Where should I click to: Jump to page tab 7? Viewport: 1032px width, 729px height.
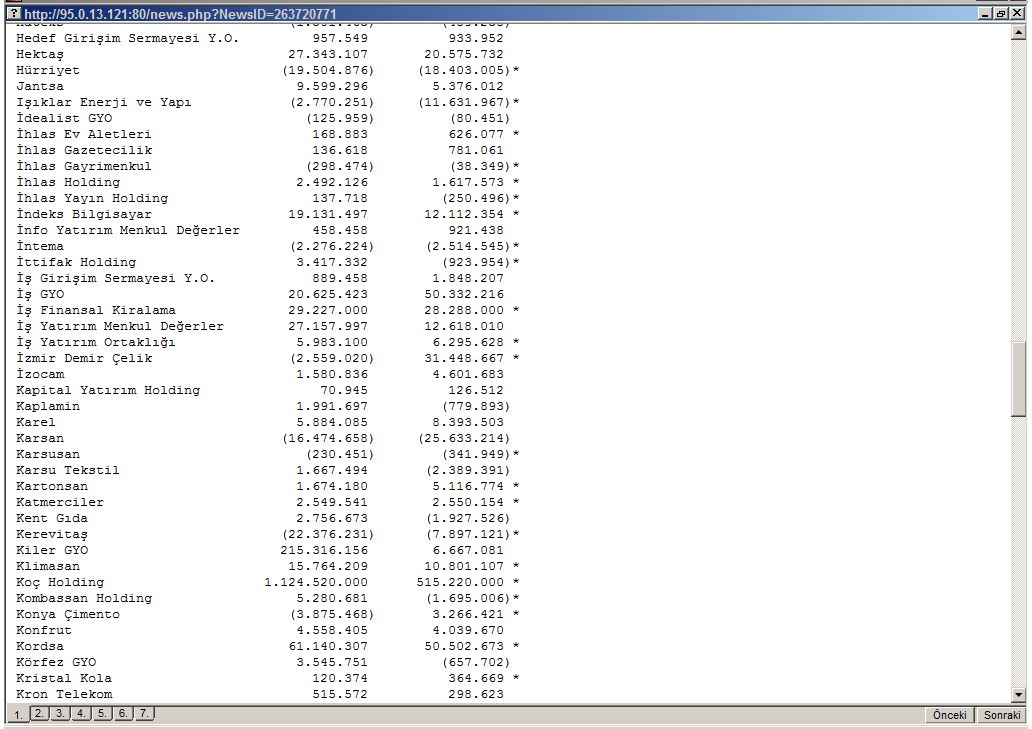(144, 713)
